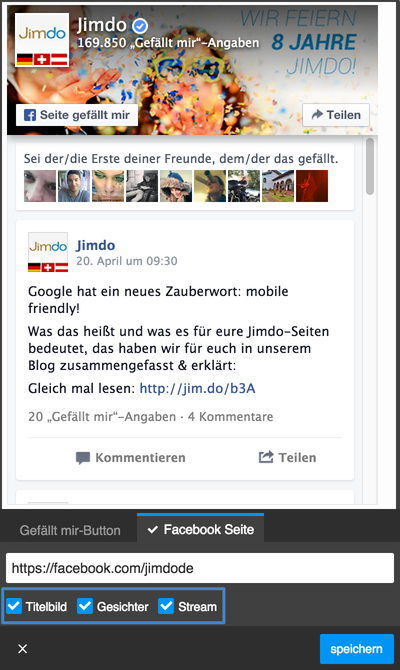Click the red friend thumbnail at row end
The height and width of the screenshot is (670, 400).
pos(312,186)
